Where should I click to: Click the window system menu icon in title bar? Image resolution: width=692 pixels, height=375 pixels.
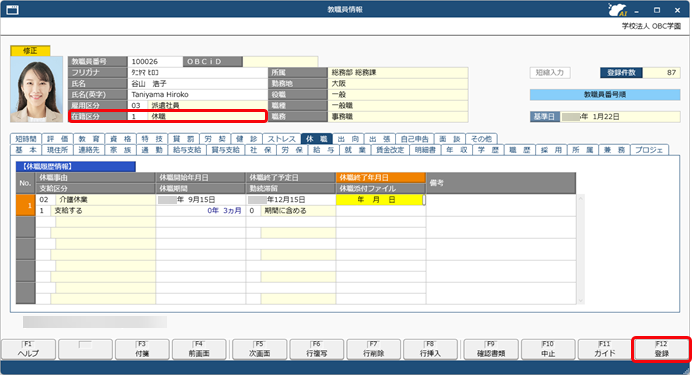coord(12,9)
